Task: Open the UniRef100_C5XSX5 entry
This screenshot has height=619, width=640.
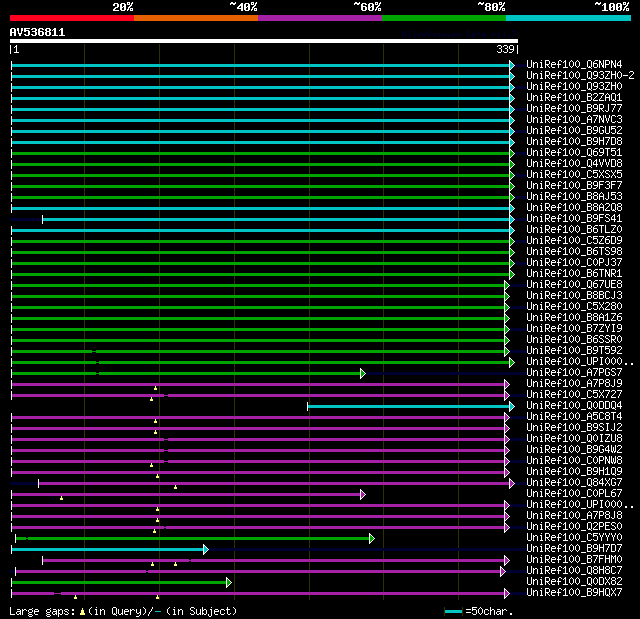Action: pos(574,175)
